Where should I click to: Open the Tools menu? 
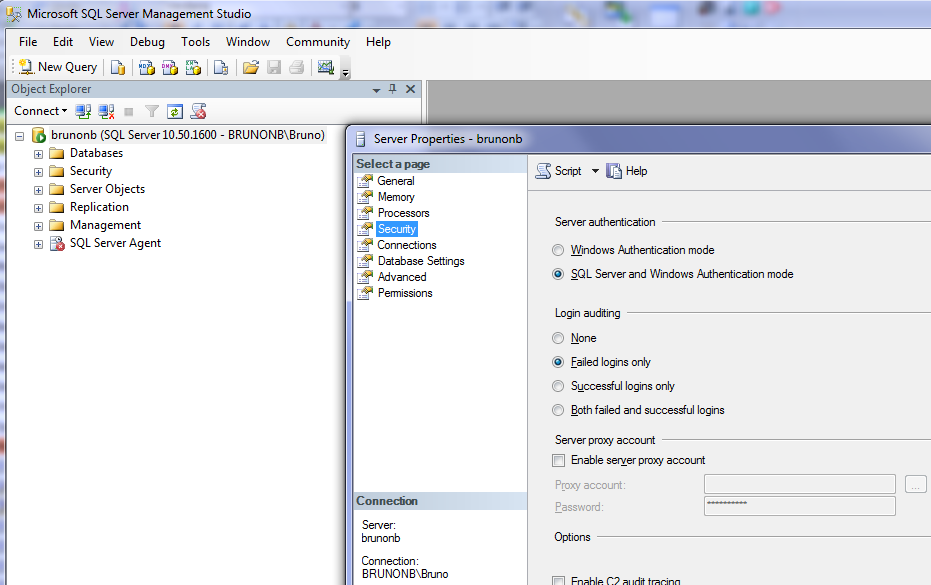(x=195, y=42)
